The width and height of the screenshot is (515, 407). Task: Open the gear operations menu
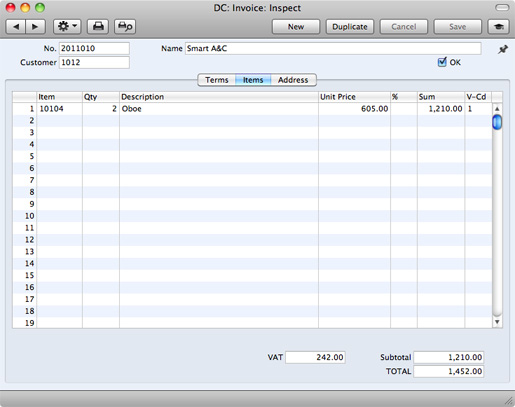pos(67,26)
